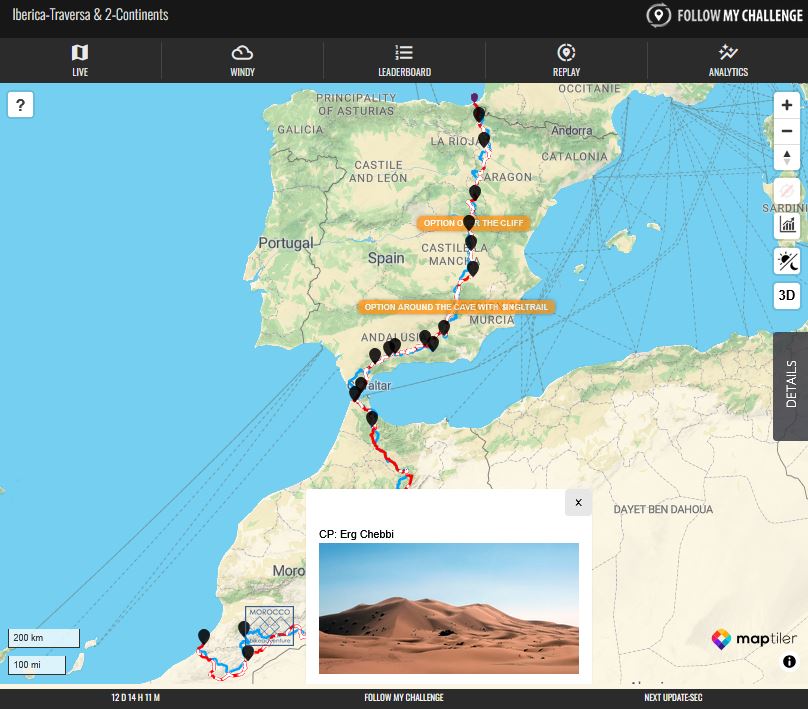The height and width of the screenshot is (709, 808).
Task: Open the WINDY weather tab
Action: pos(242,60)
